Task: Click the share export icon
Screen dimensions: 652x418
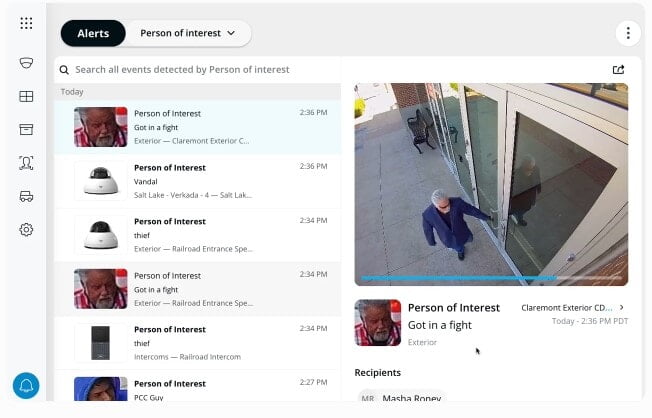Action: pos(619,69)
